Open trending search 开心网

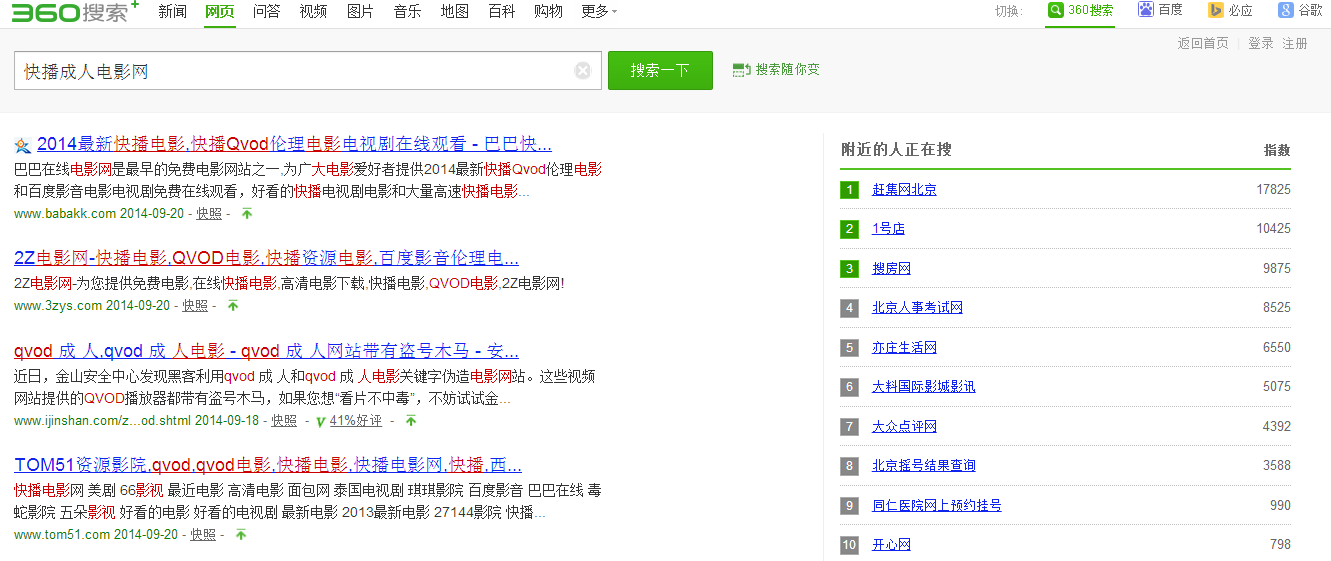tap(891, 545)
